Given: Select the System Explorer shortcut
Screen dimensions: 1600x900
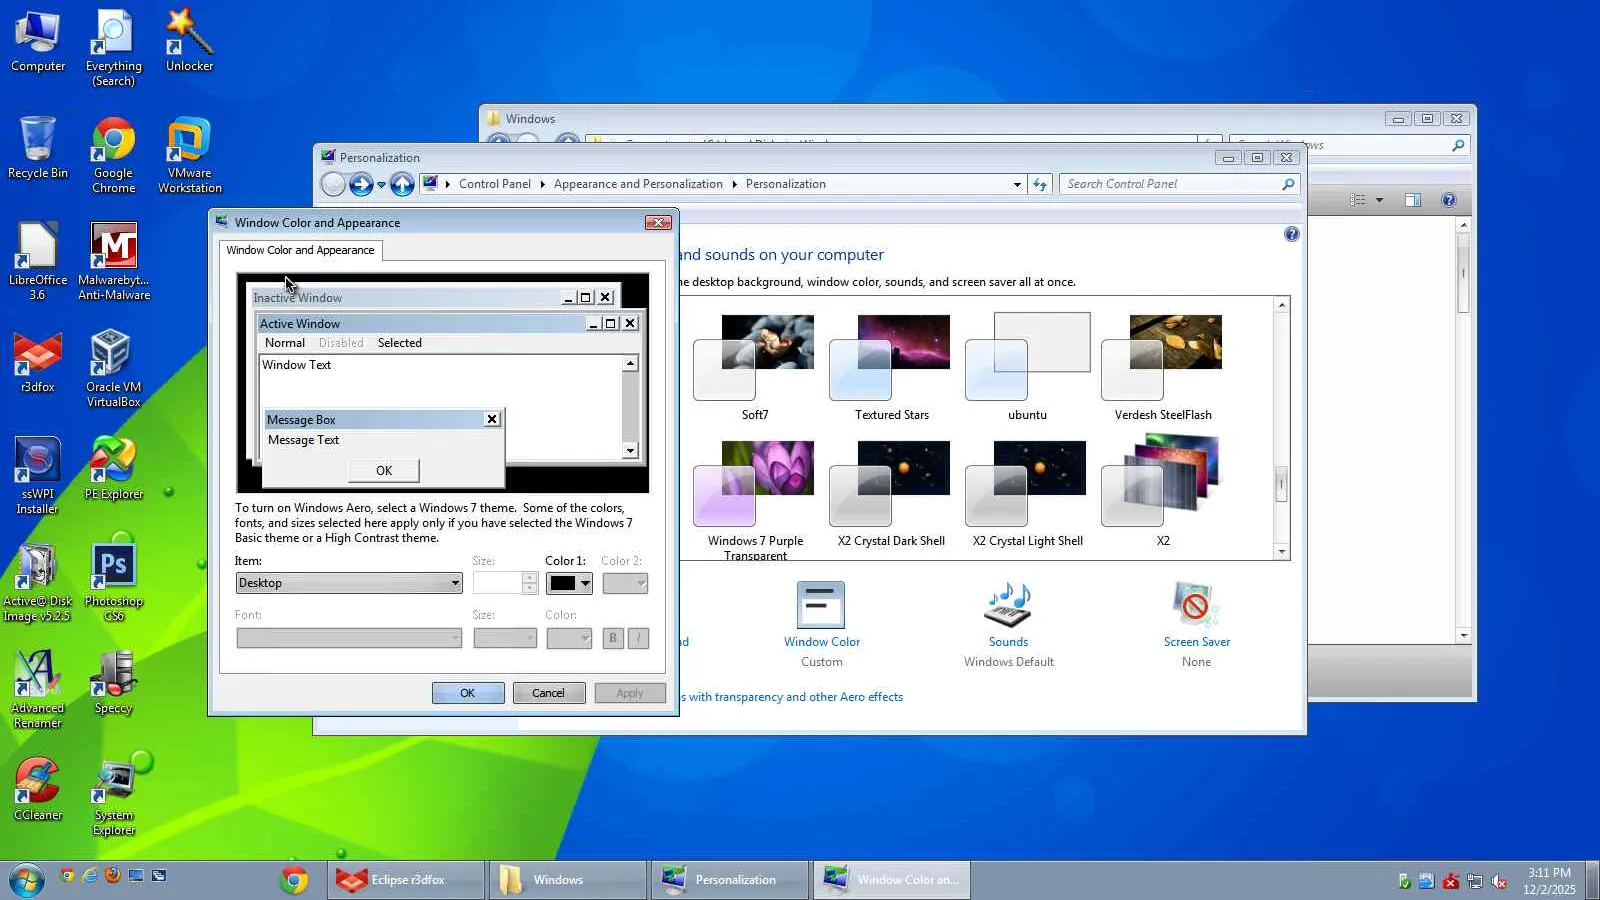Looking at the screenshot, I should pos(113,796).
